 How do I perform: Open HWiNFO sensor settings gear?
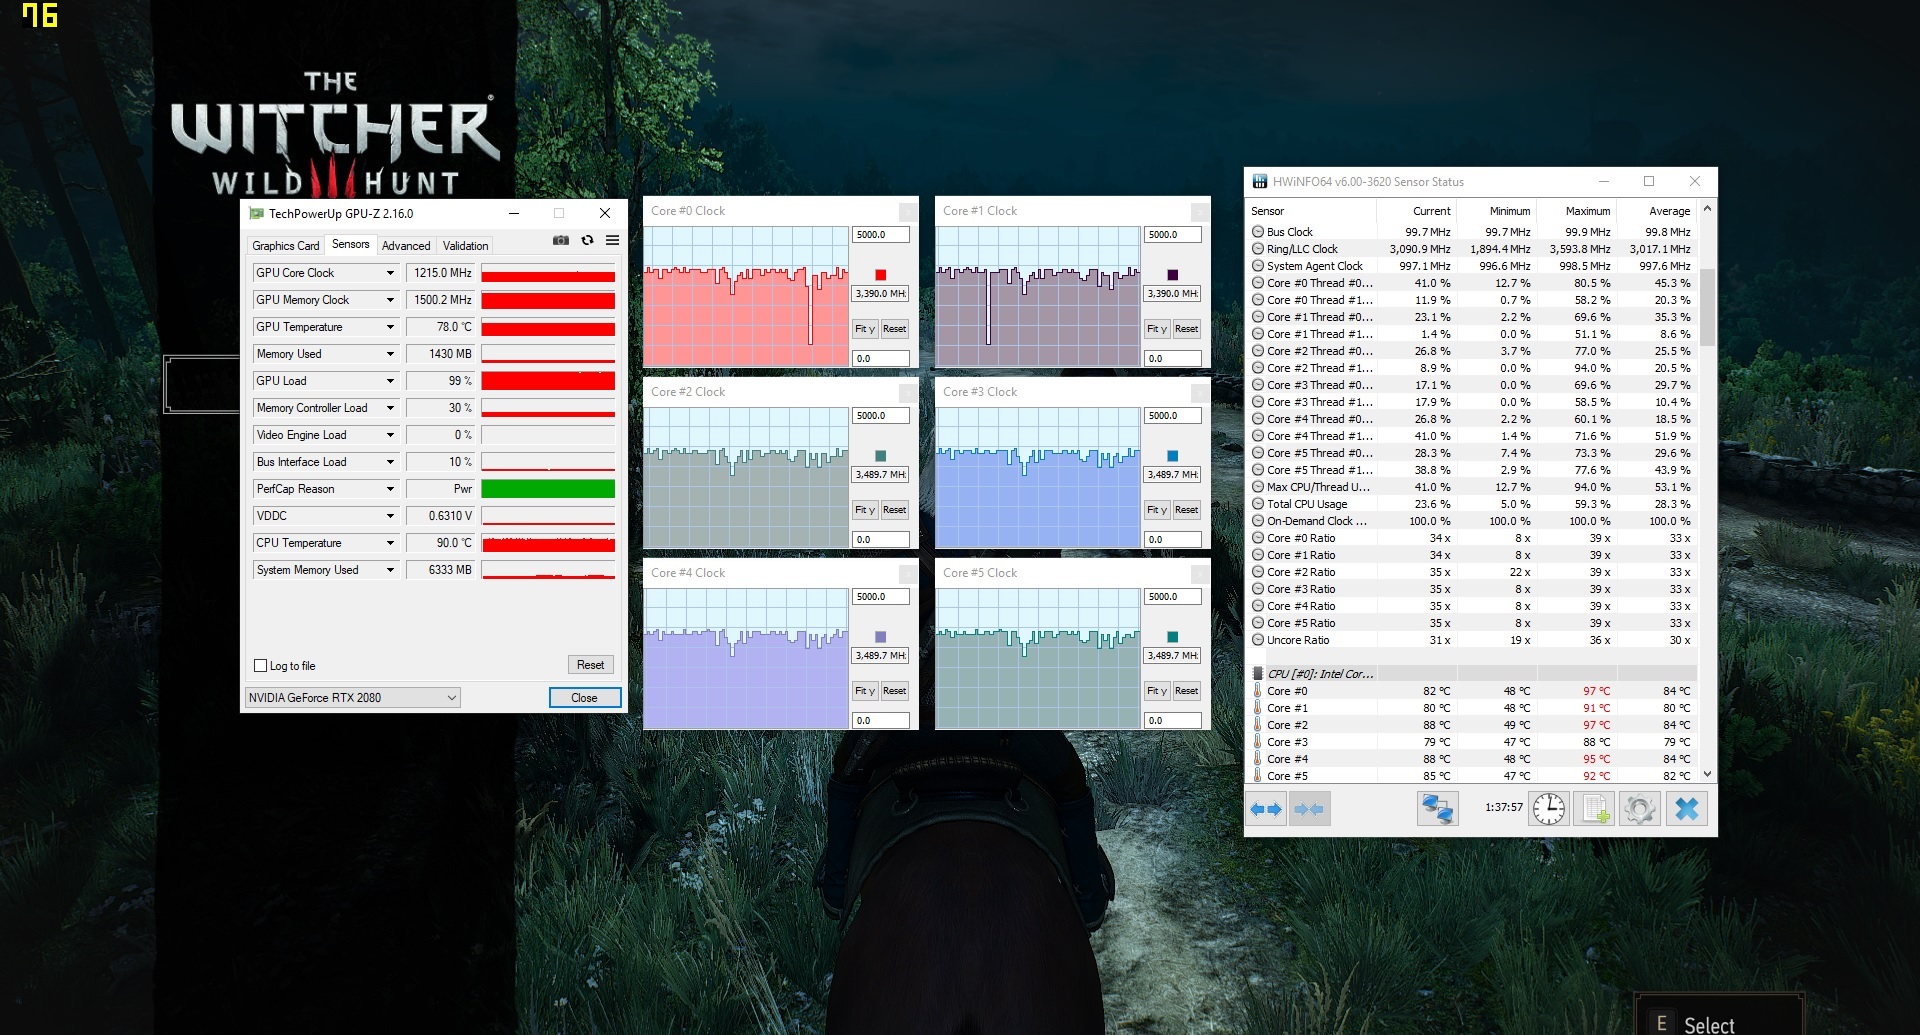coord(1640,808)
